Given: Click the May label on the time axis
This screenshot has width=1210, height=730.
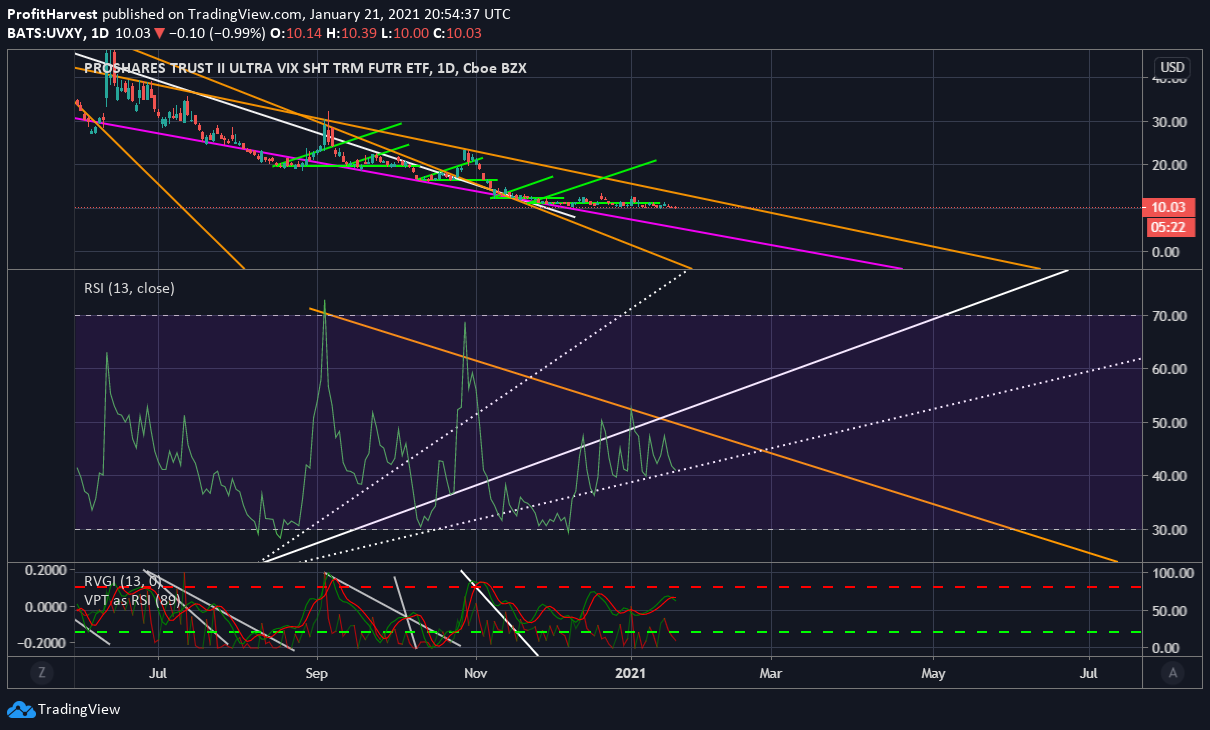Looking at the screenshot, I should point(933,674).
